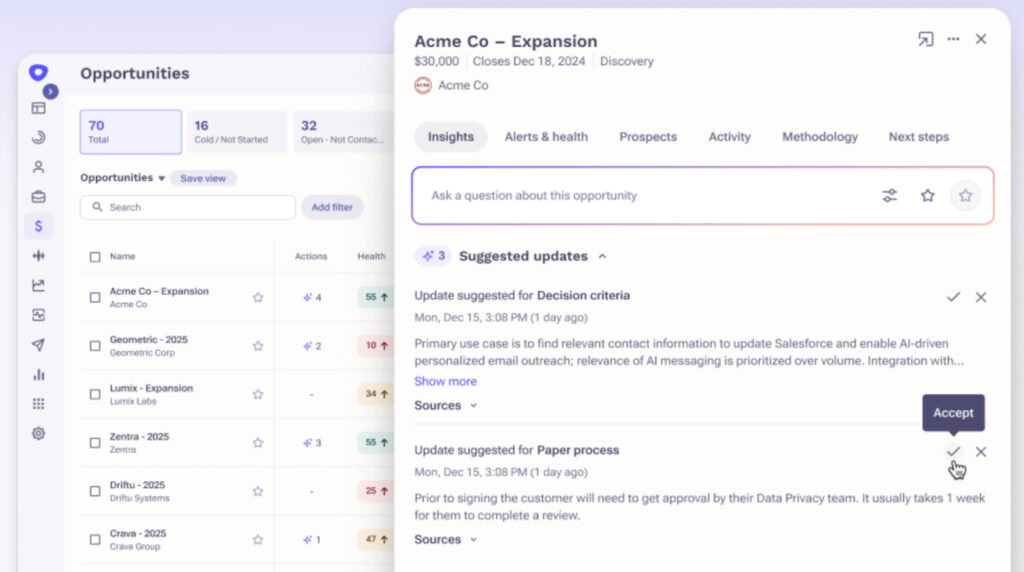Screen dimensions: 1024x572
Task: Click the Add filter button
Action: 332,207
